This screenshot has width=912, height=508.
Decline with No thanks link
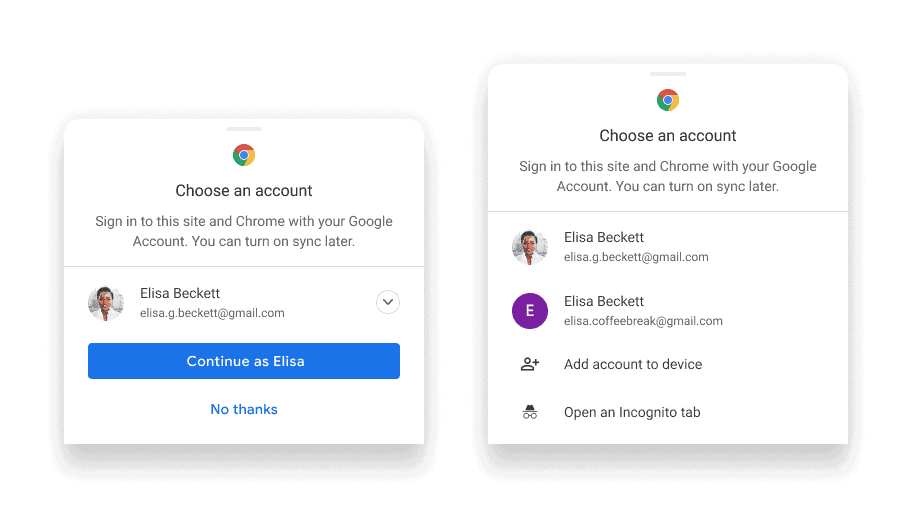coord(244,409)
